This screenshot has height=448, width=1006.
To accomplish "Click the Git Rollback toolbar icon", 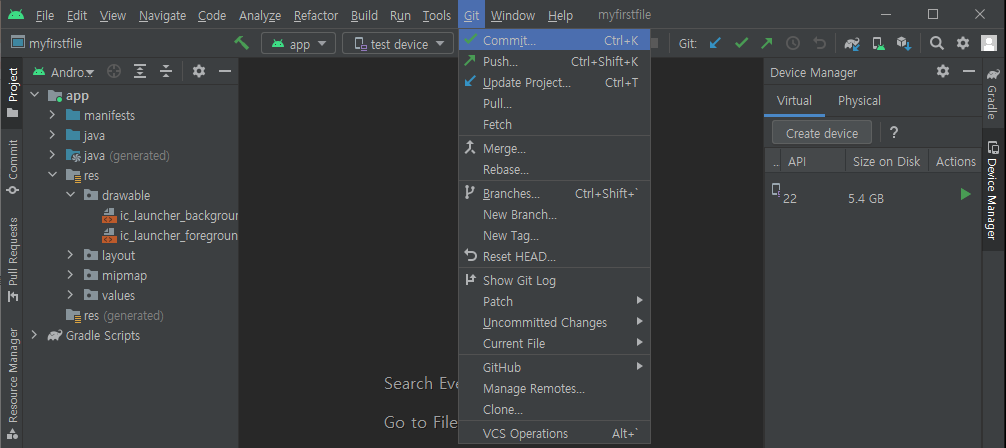I will coord(819,44).
